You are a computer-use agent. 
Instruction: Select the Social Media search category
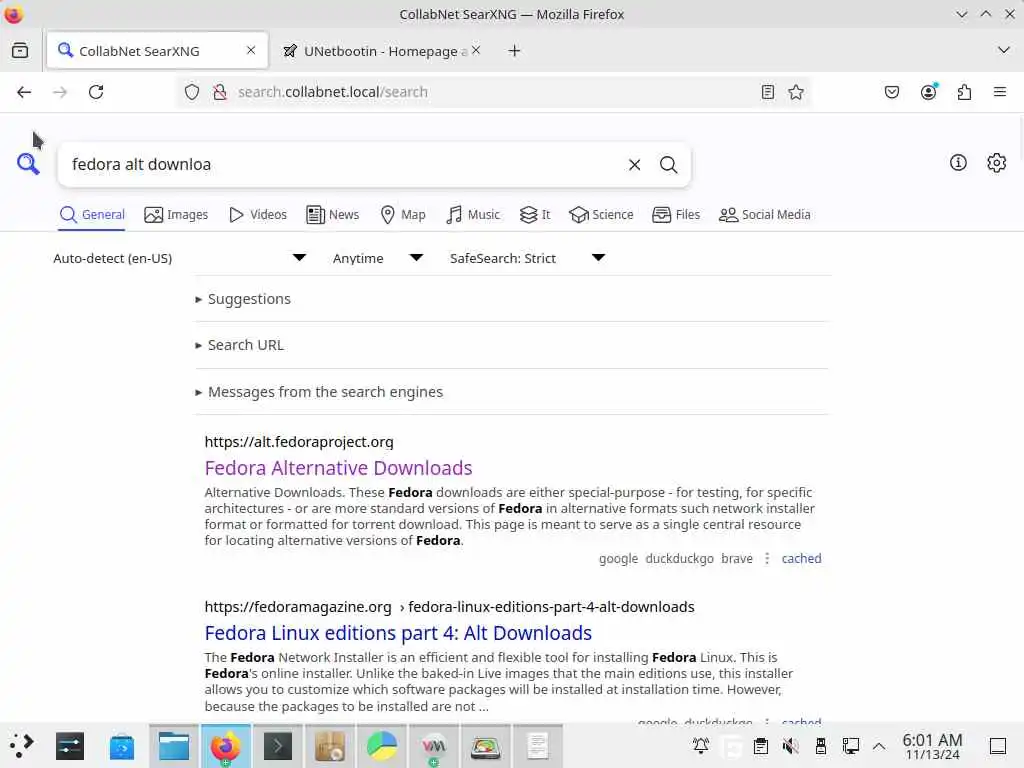point(764,215)
